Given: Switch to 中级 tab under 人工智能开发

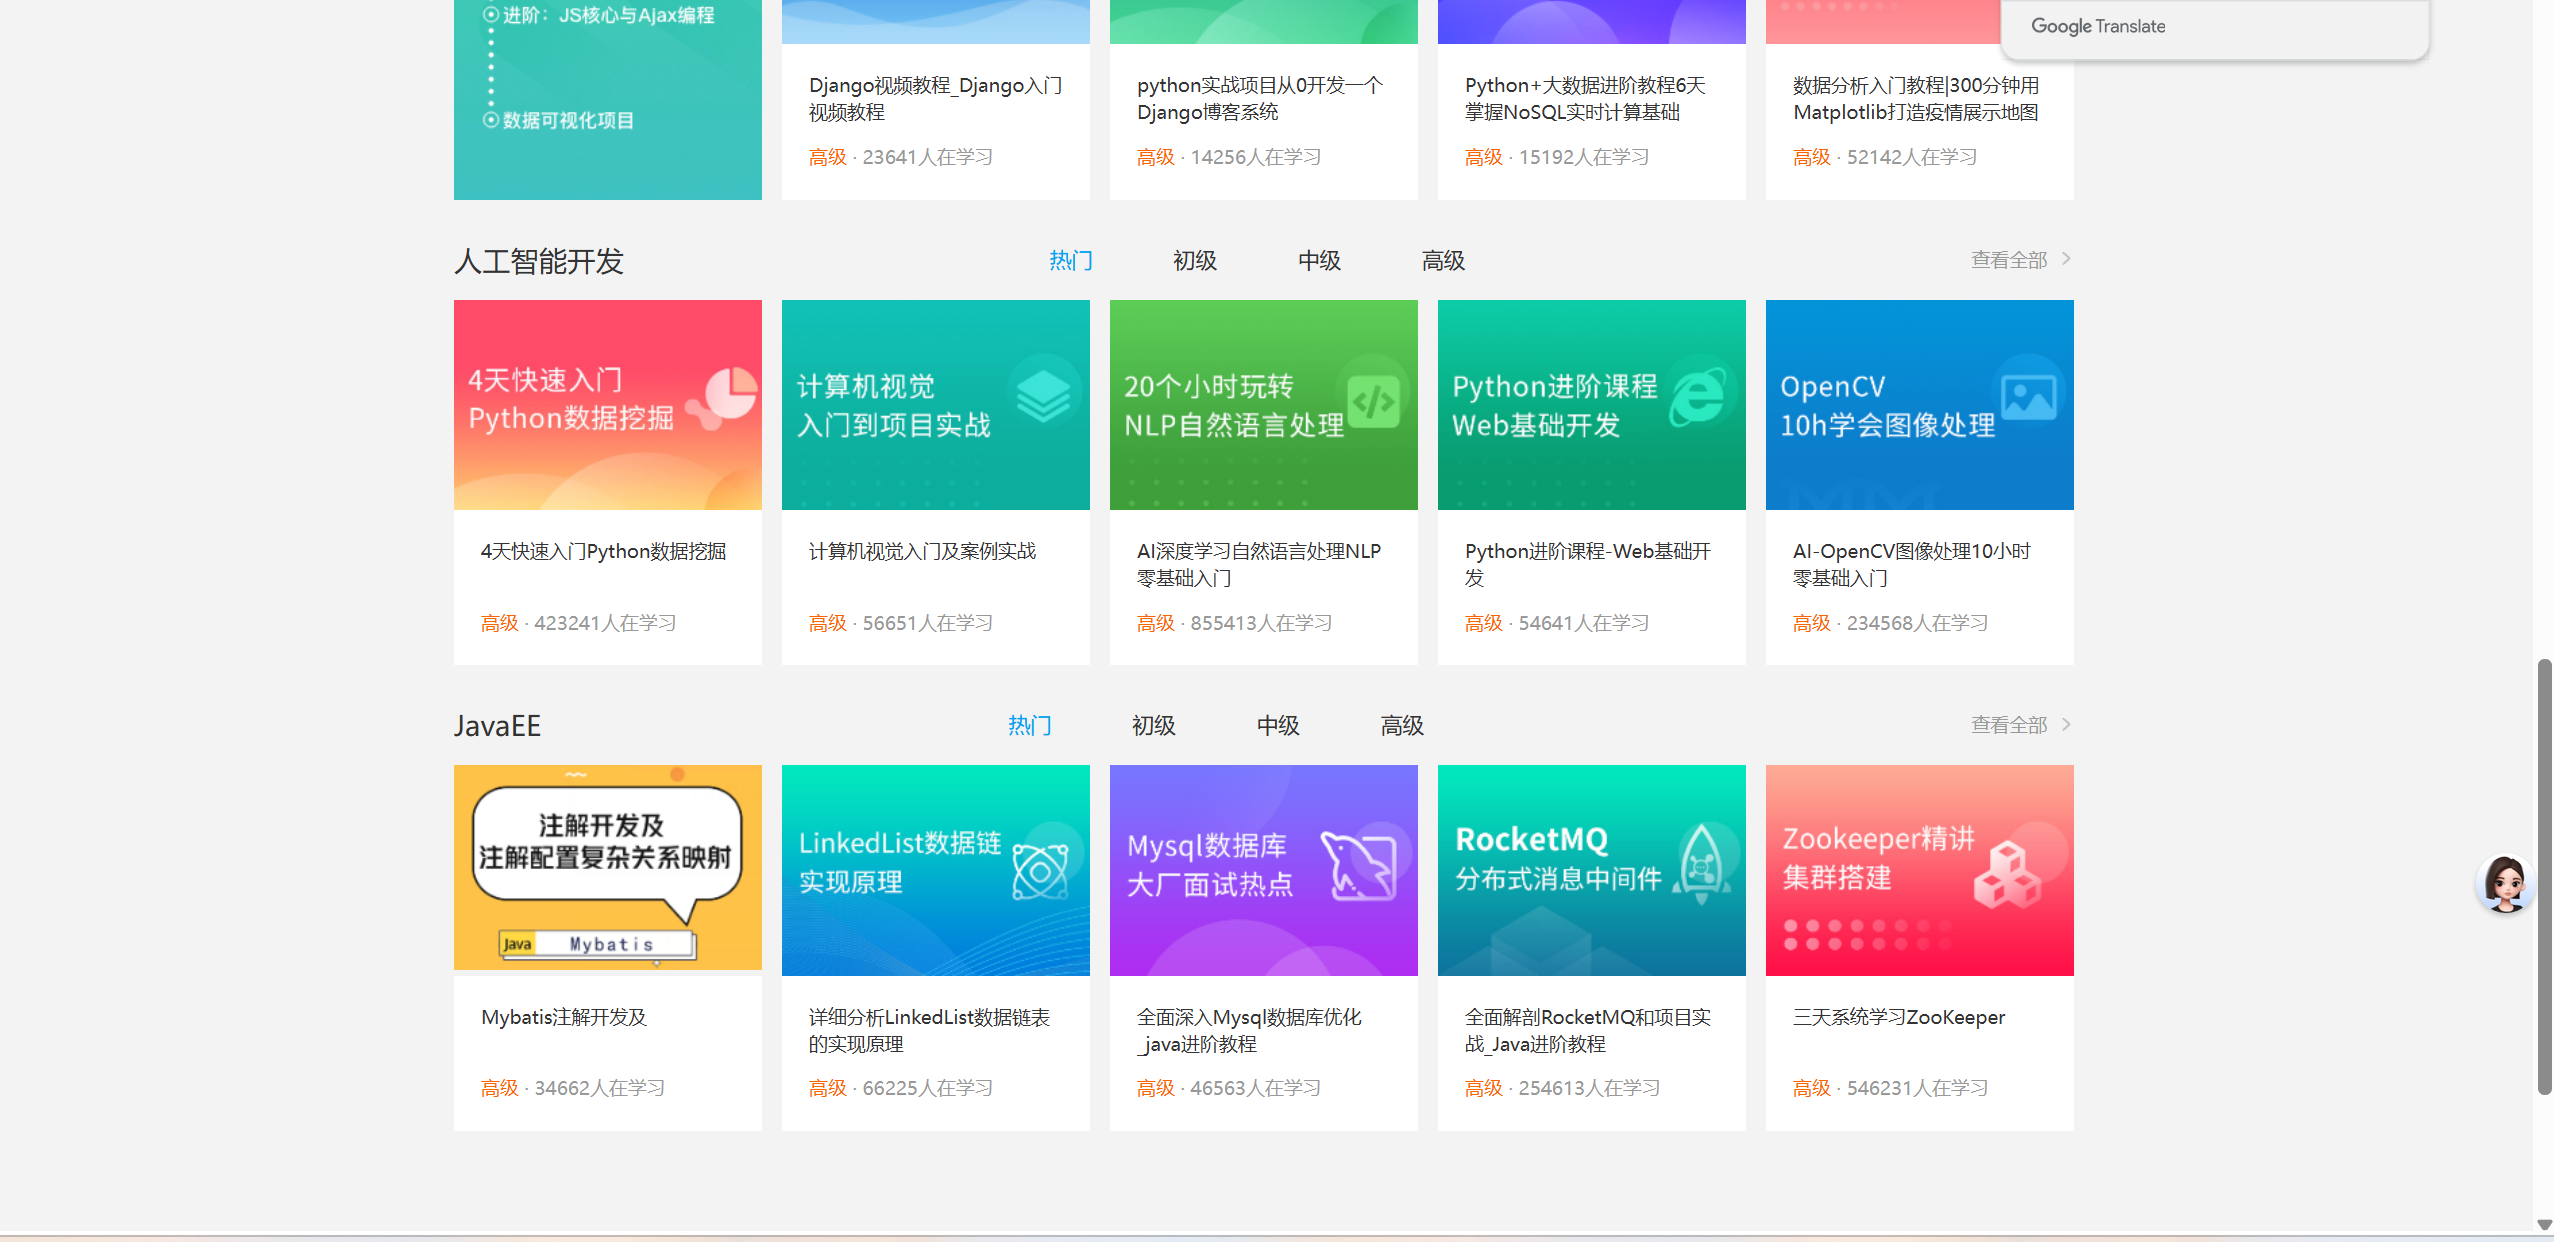Looking at the screenshot, I should [1318, 261].
